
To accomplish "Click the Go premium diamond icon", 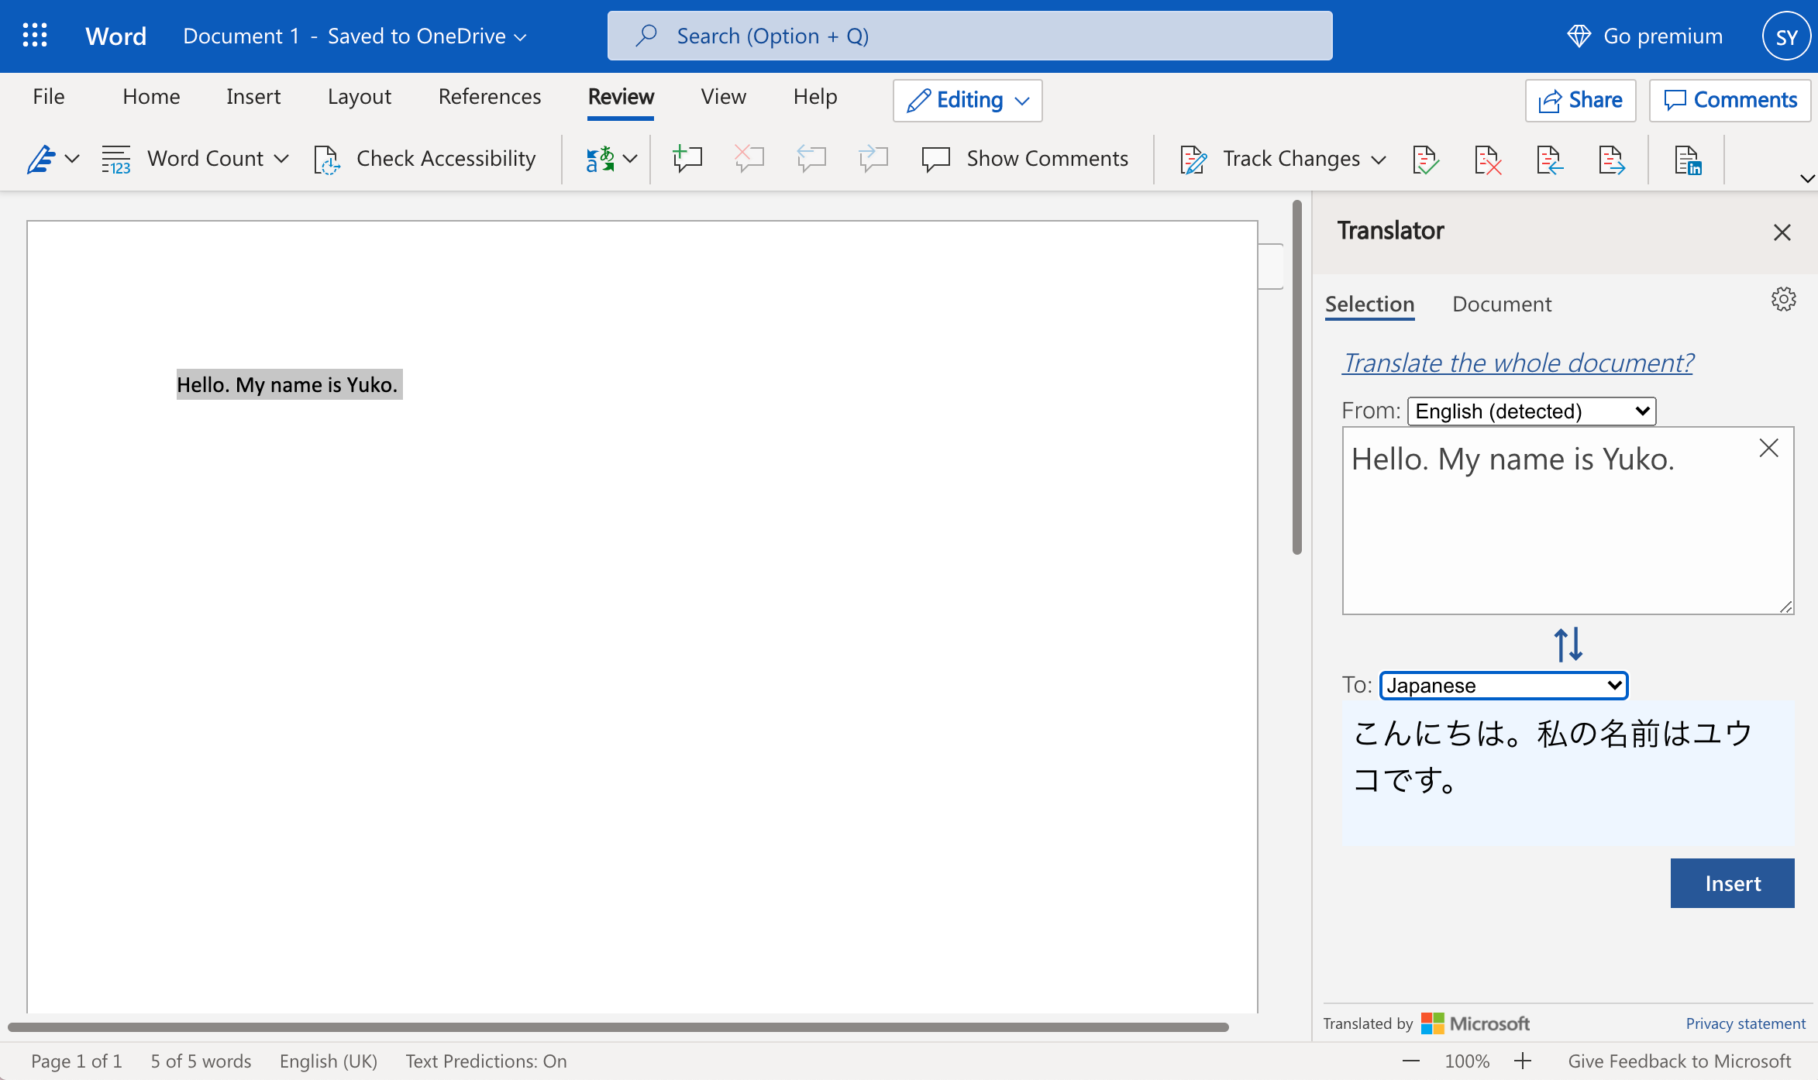I will click(x=1579, y=36).
